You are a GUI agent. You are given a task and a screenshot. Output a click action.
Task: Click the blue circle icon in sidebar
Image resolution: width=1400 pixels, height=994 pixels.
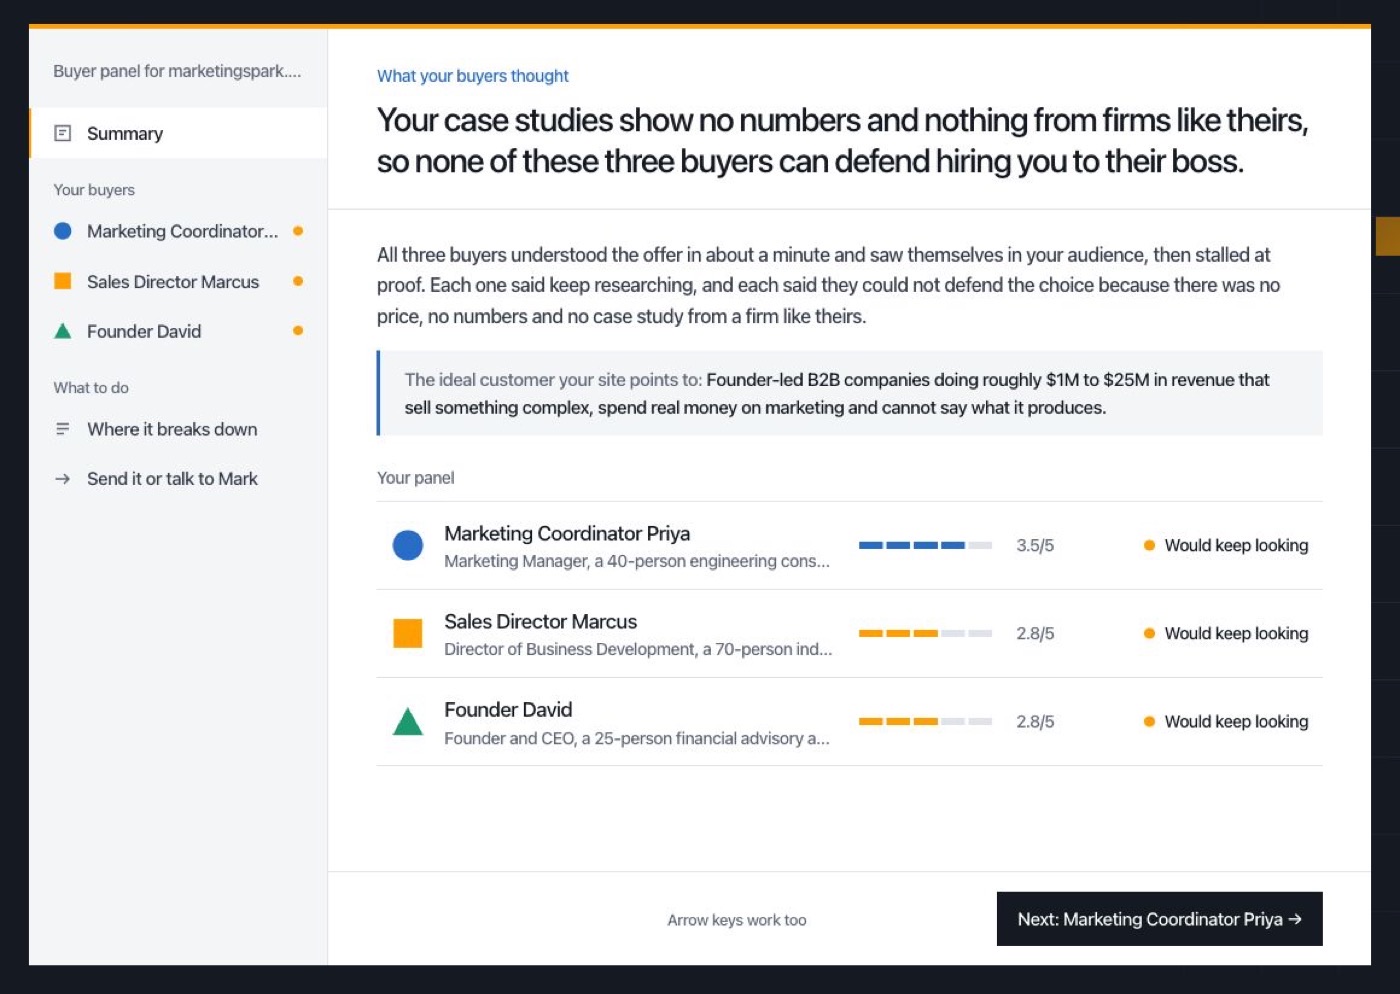[x=62, y=231]
